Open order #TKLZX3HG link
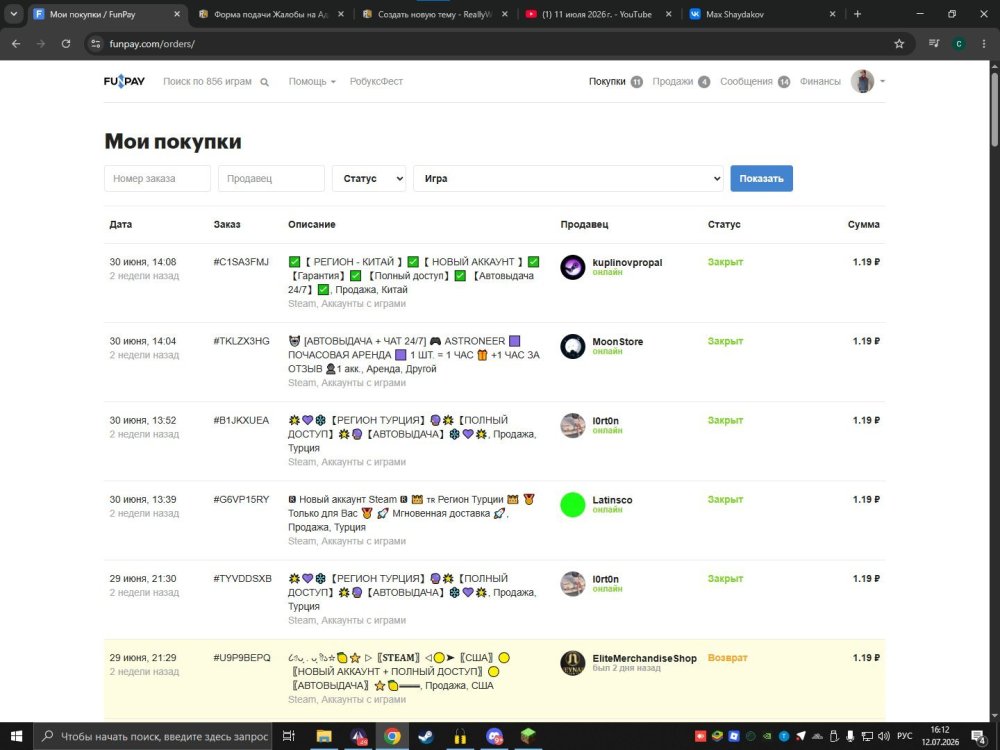 (241, 341)
